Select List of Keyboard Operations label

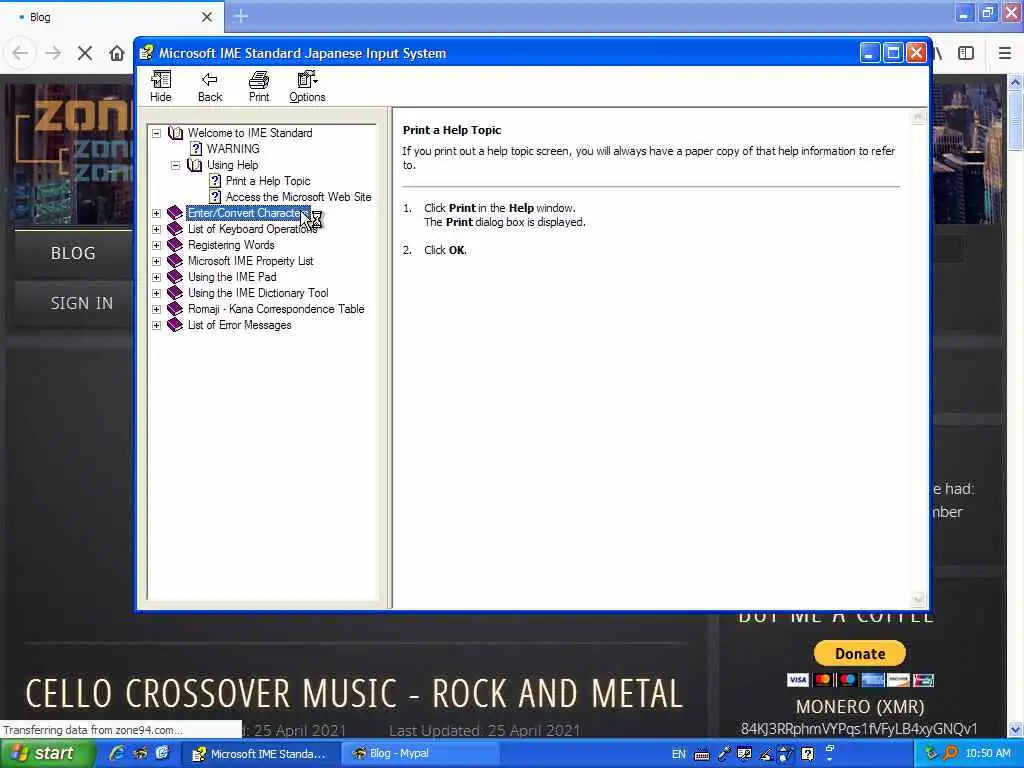[252, 229]
